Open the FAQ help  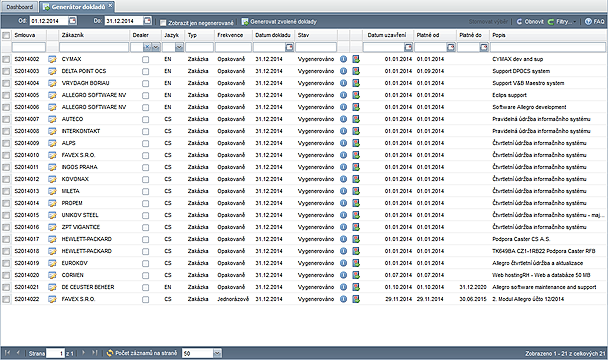click(x=594, y=22)
